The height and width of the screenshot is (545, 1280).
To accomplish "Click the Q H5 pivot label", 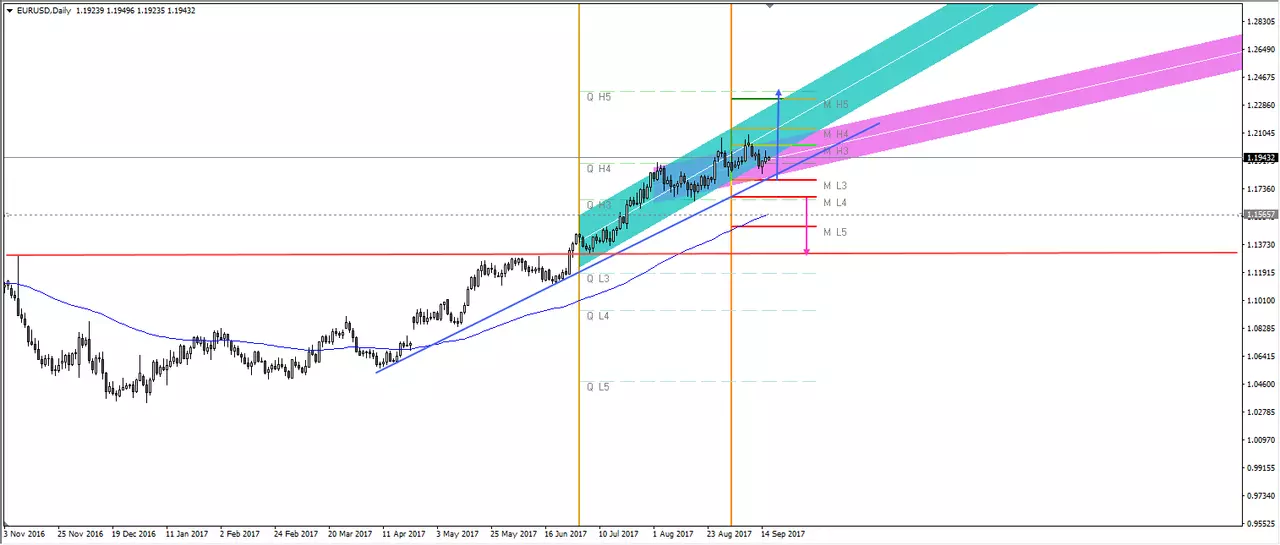I will pos(598,97).
